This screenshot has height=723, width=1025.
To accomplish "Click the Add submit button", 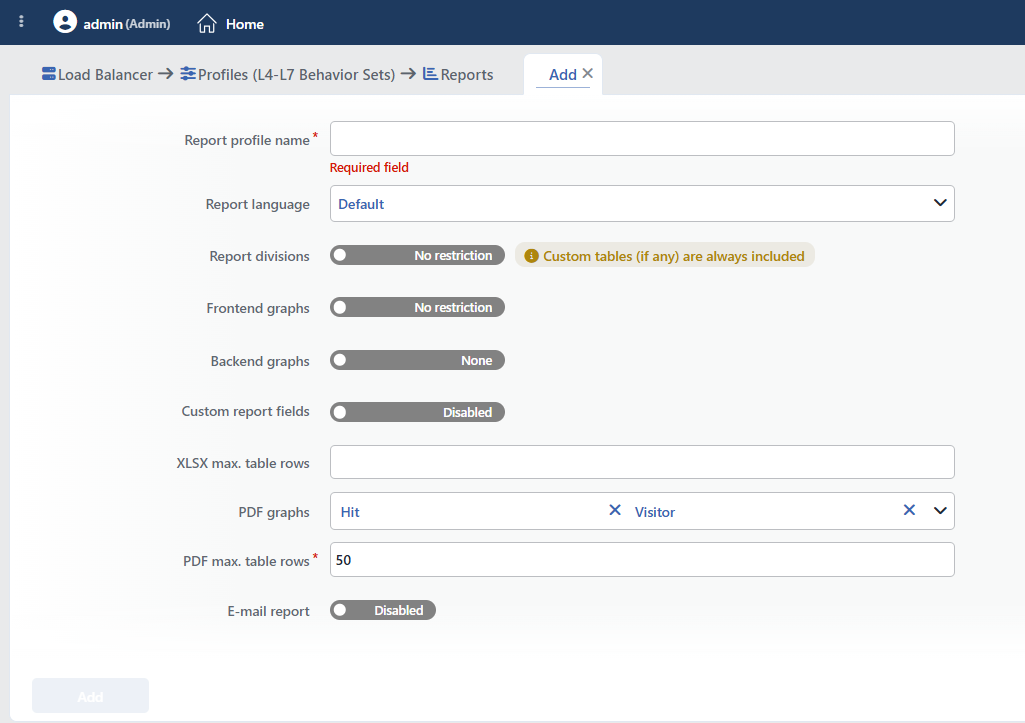I will tap(90, 696).
